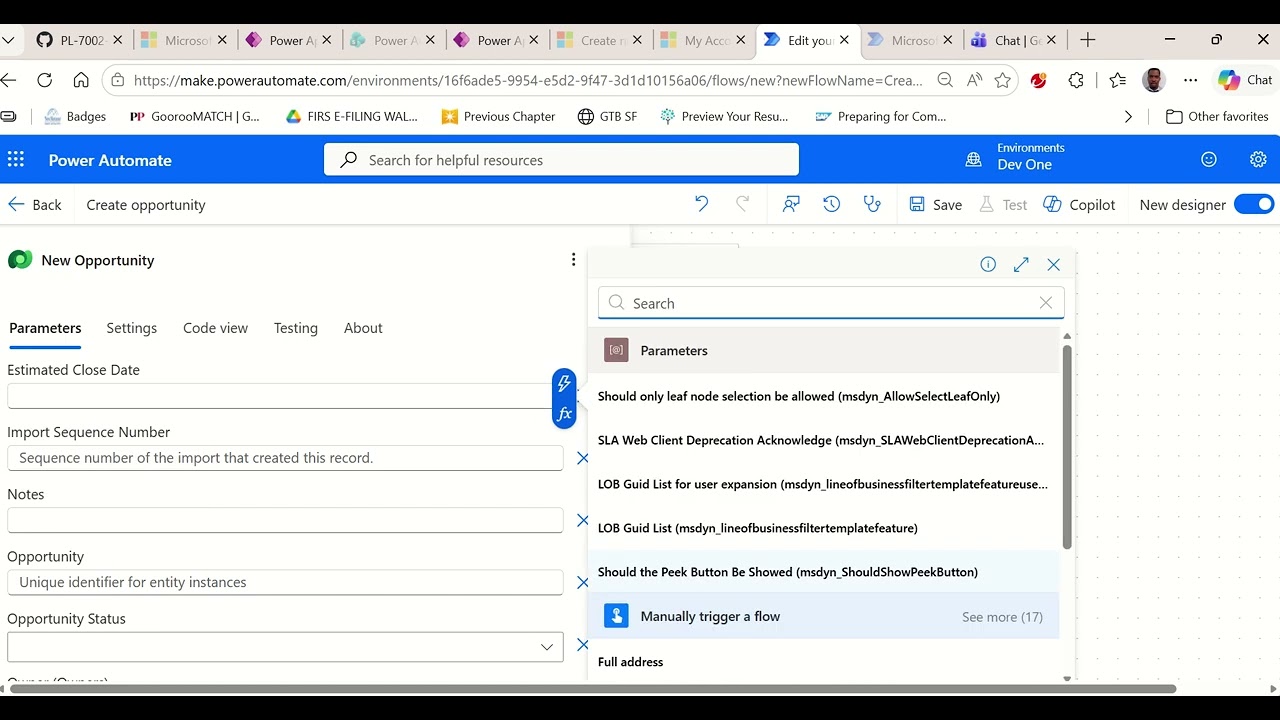Clear the dynamic content search box

tap(1046, 303)
